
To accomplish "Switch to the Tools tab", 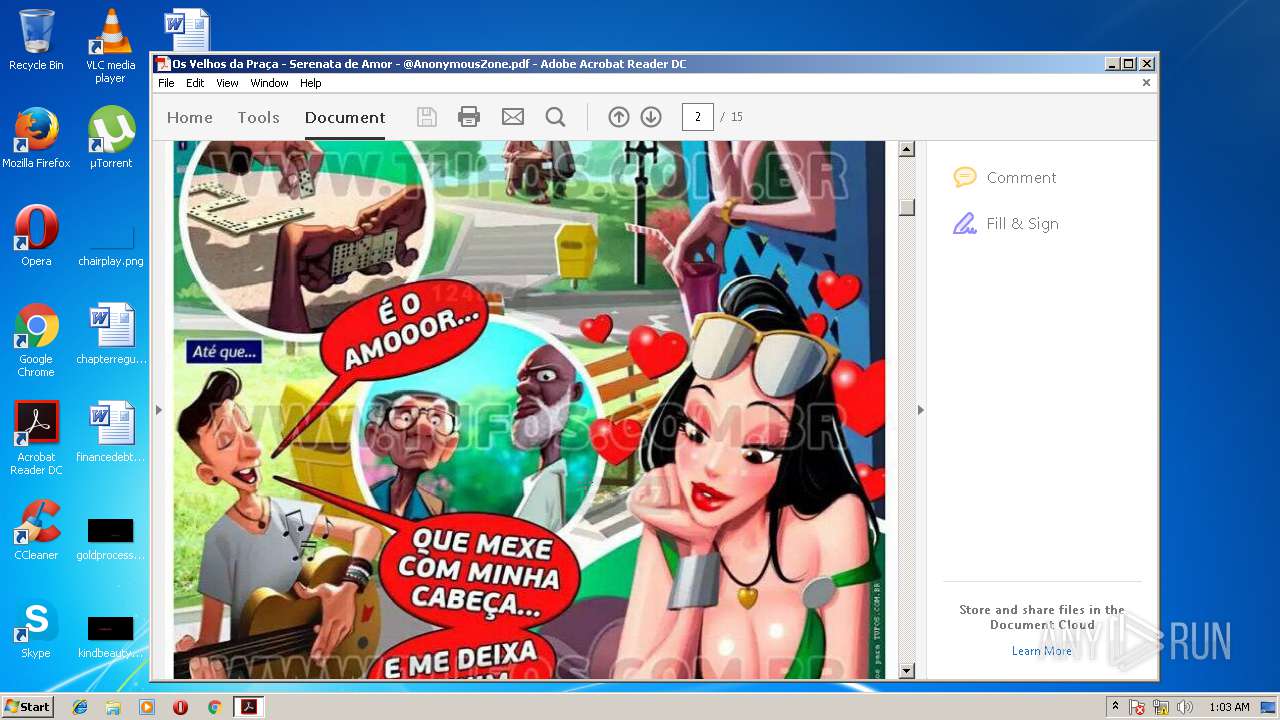I will coord(258,117).
